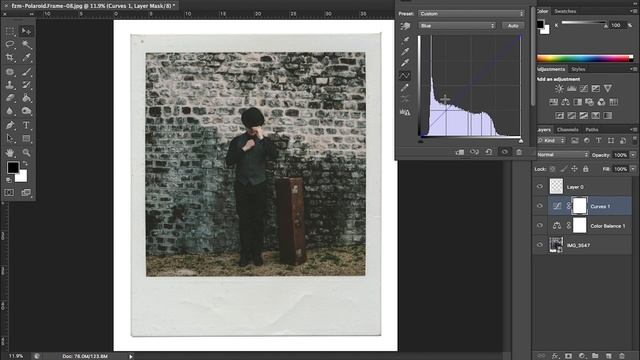The width and height of the screenshot is (640, 360).
Task: Hide the IMG_3547 layer
Action: click(540, 245)
